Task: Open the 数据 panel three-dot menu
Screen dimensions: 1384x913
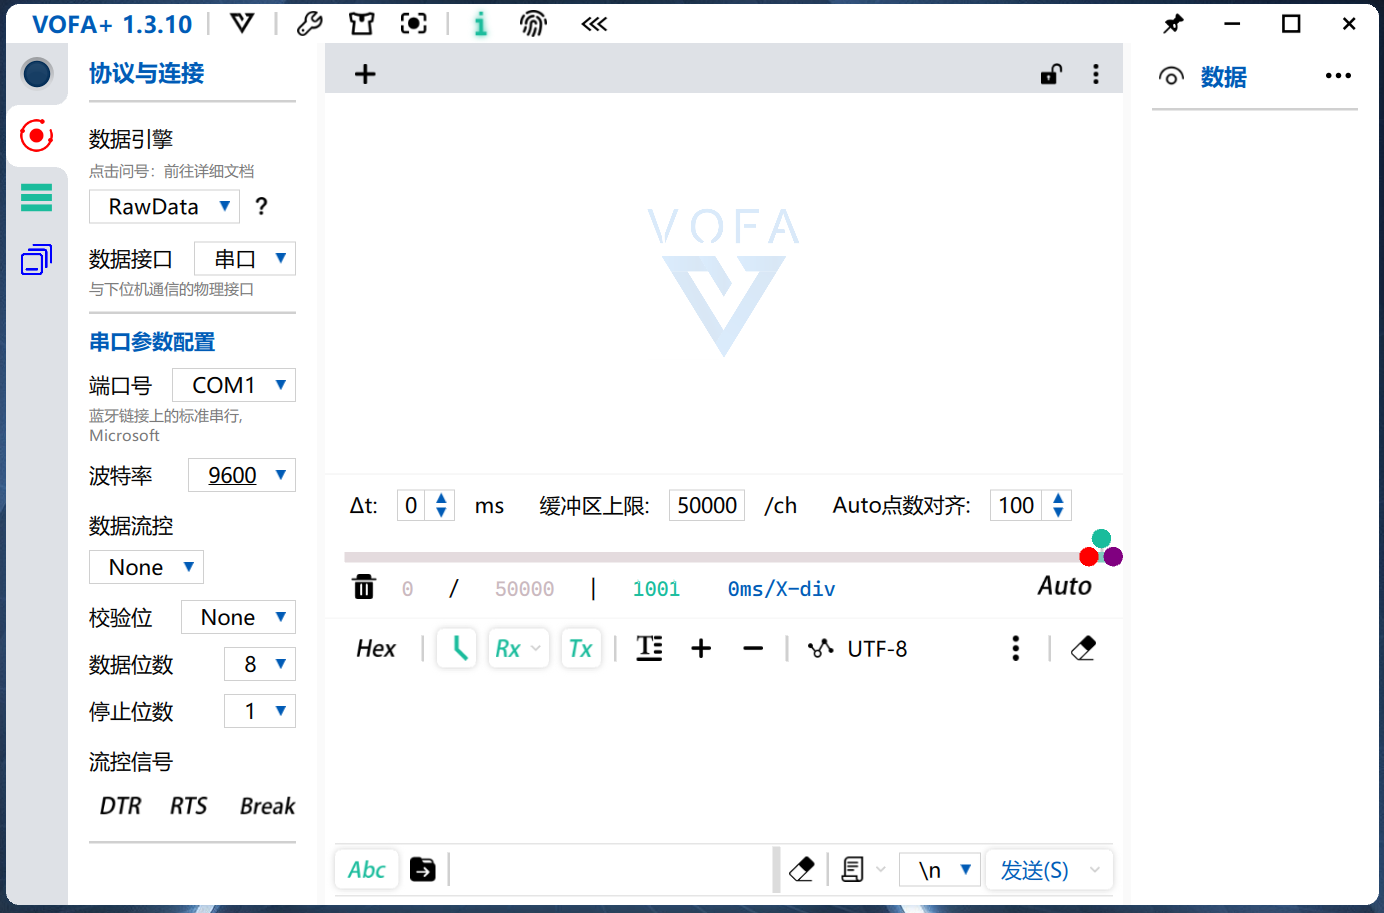Action: [1338, 76]
